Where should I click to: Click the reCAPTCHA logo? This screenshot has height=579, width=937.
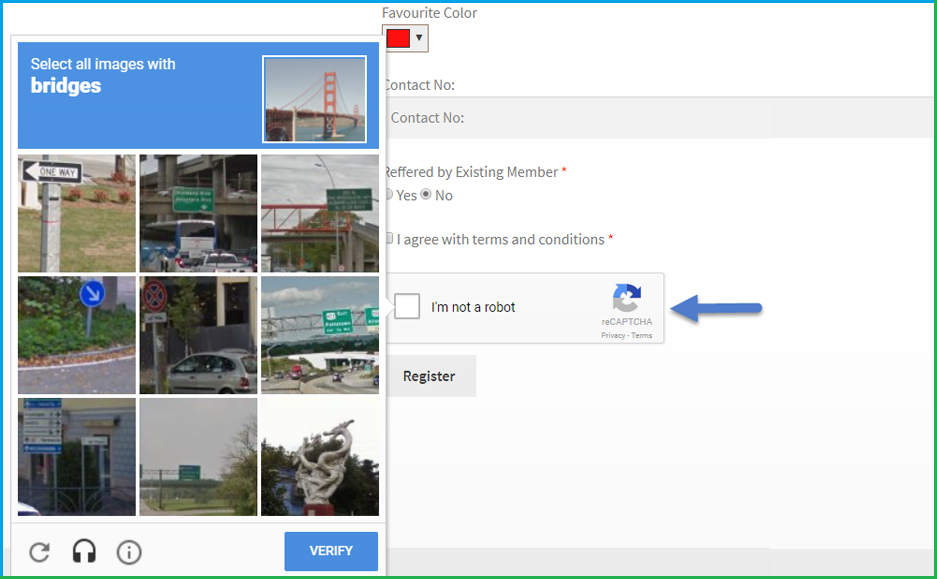[627, 300]
